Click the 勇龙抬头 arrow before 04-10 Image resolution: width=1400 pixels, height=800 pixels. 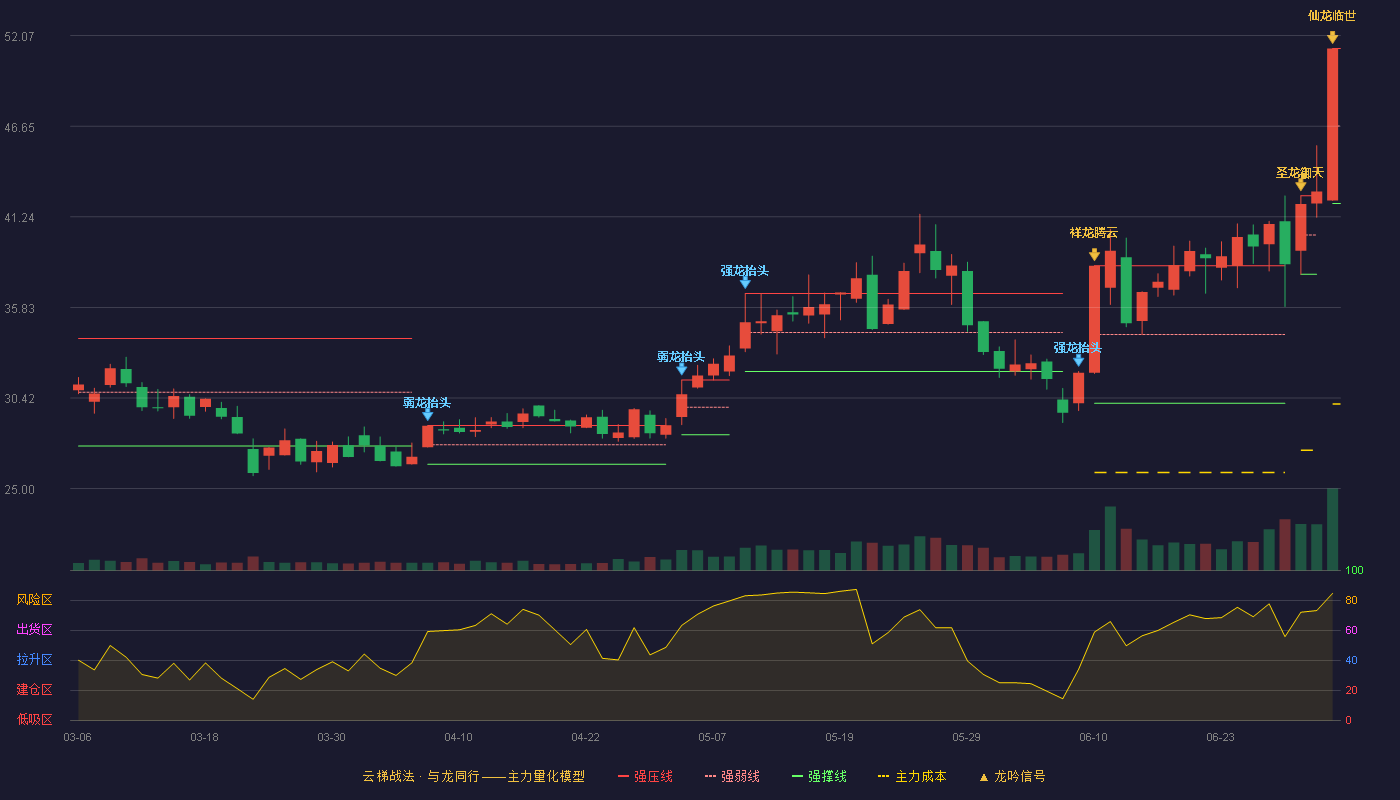(x=428, y=415)
